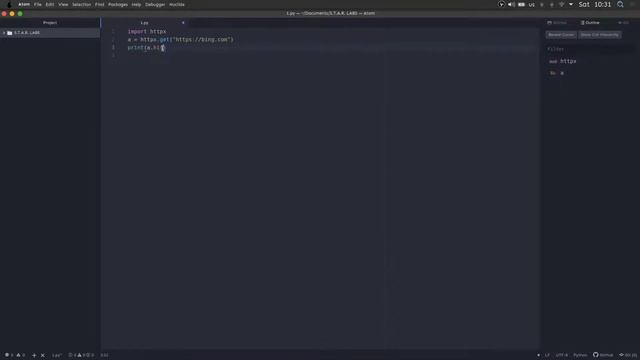
Task: Open the Edit menu
Action: click(50, 4)
